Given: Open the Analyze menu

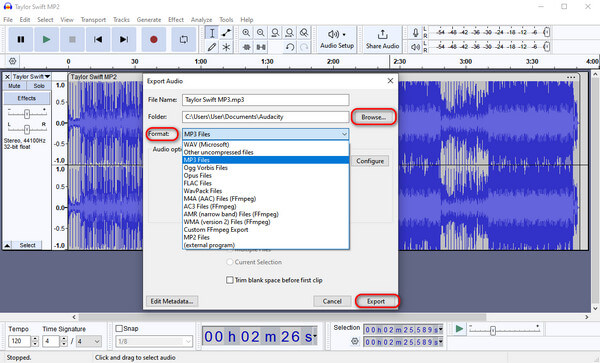Looking at the screenshot, I should tap(201, 20).
